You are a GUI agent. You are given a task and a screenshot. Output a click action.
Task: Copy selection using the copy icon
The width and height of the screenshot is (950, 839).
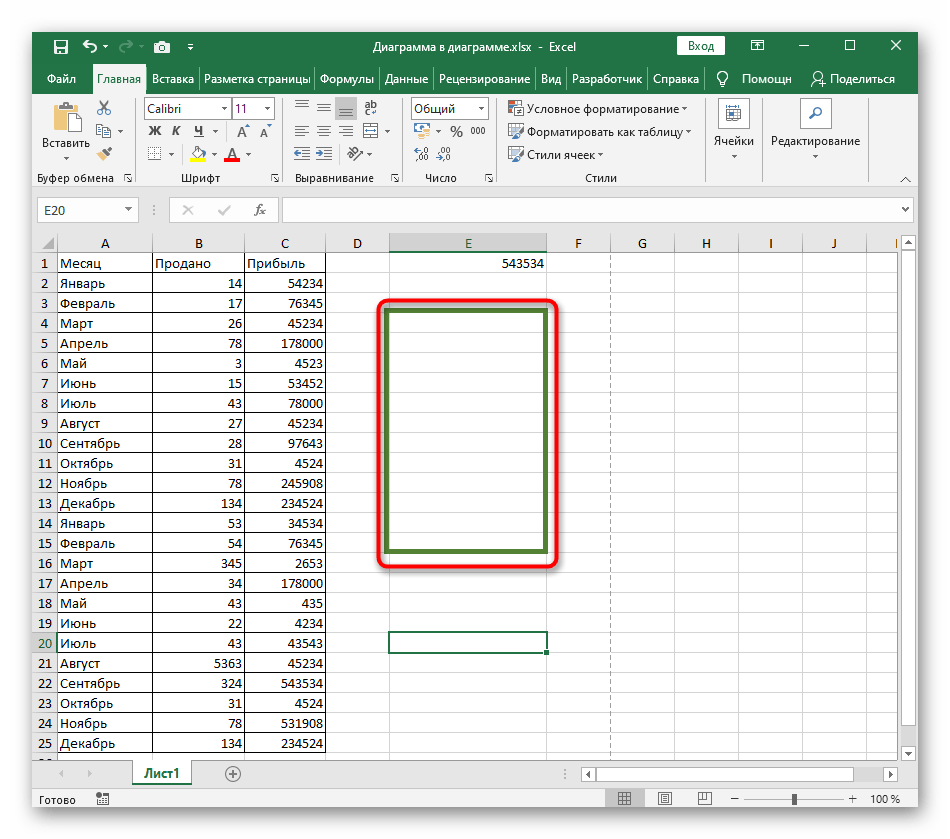[104, 131]
